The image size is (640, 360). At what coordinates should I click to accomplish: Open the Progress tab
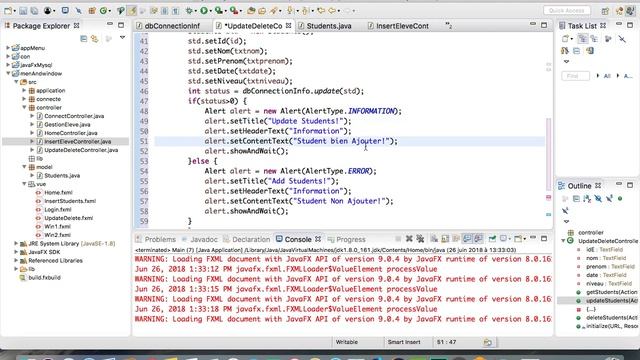[351, 239]
